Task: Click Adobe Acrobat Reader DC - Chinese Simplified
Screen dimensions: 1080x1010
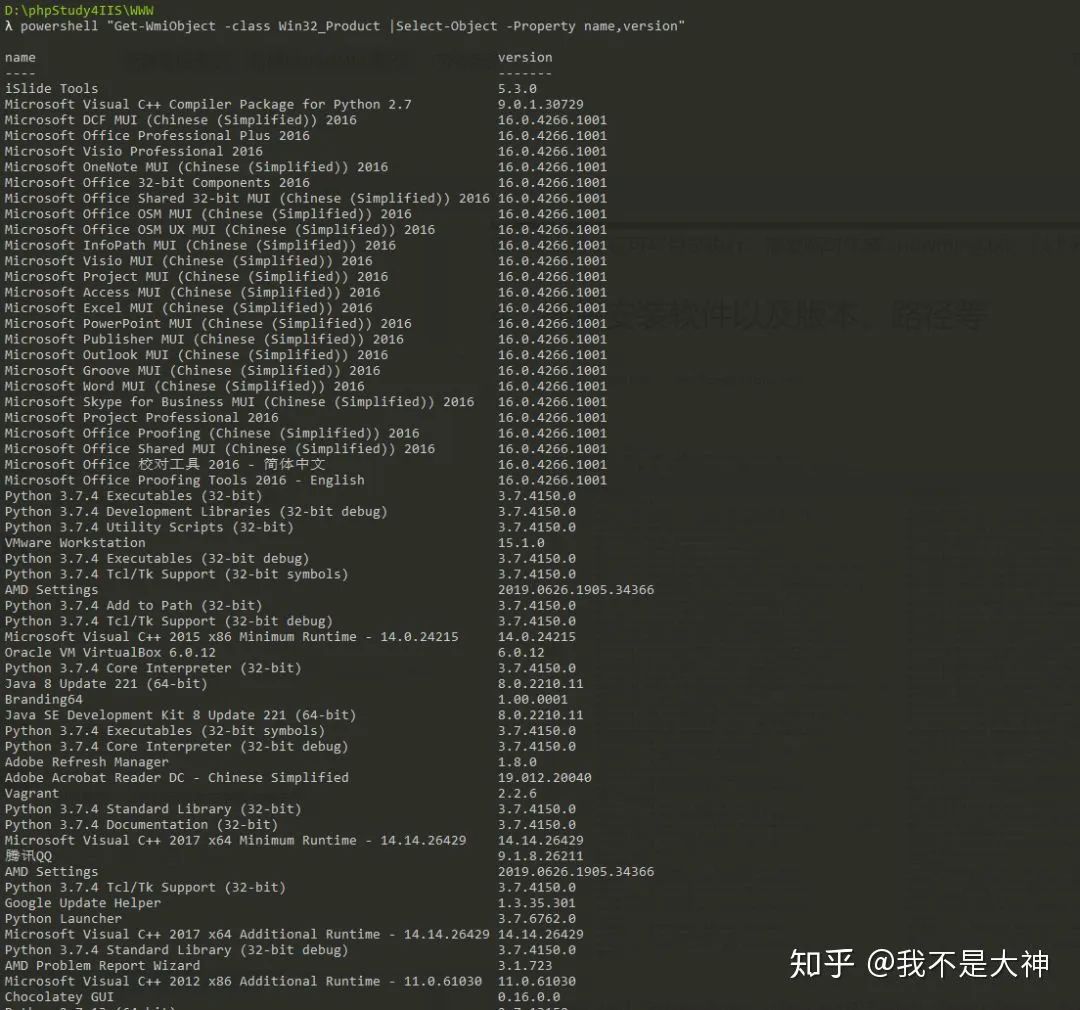Action: coord(176,778)
